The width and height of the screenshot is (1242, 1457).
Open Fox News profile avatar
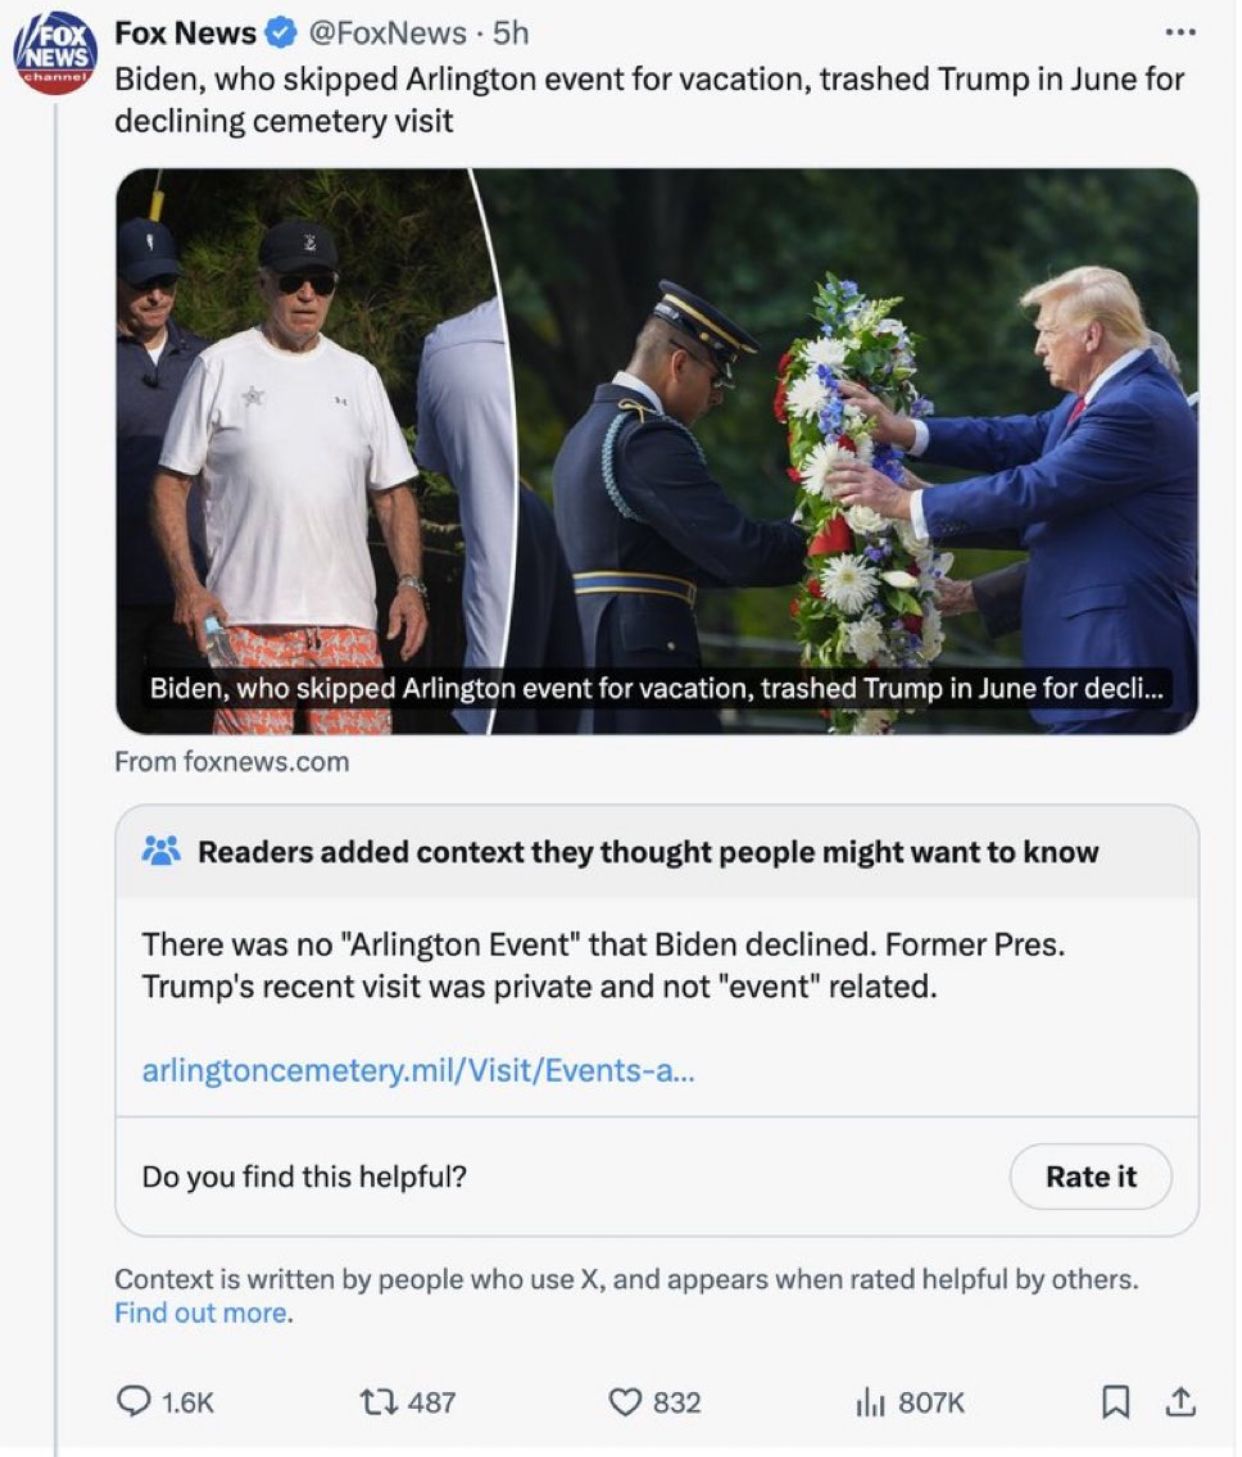pyautogui.click(x=55, y=54)
